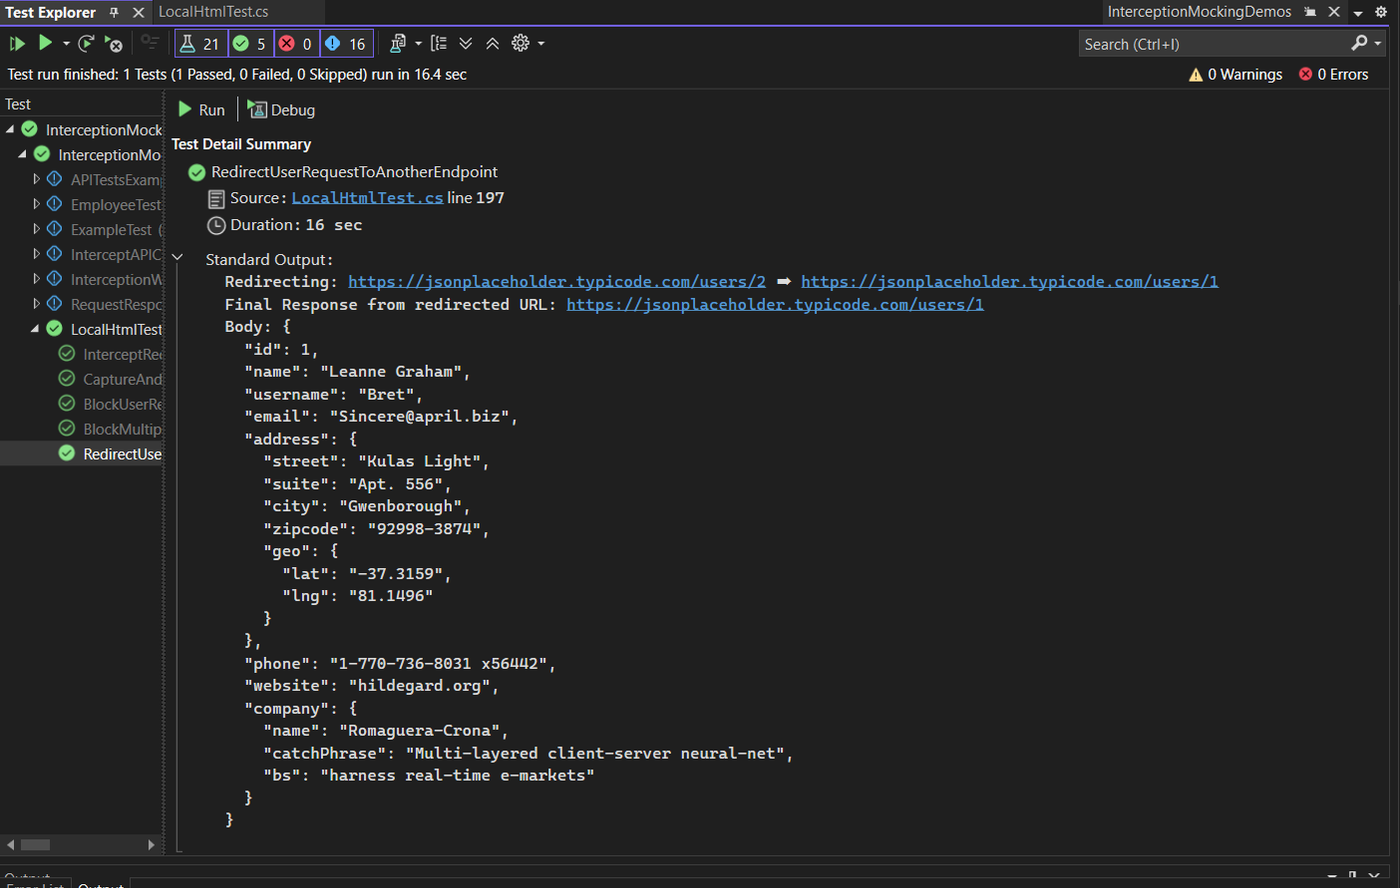Select the Test Explorer tab

coord(51,12)
